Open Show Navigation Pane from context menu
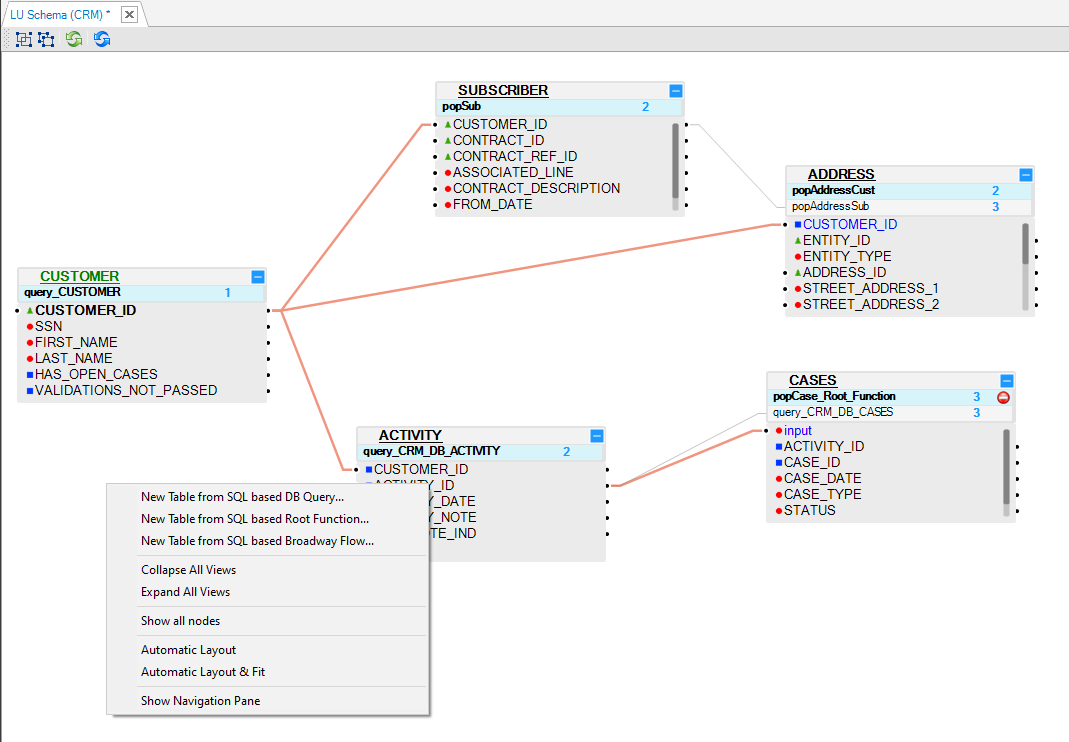 tap(200, 701)
